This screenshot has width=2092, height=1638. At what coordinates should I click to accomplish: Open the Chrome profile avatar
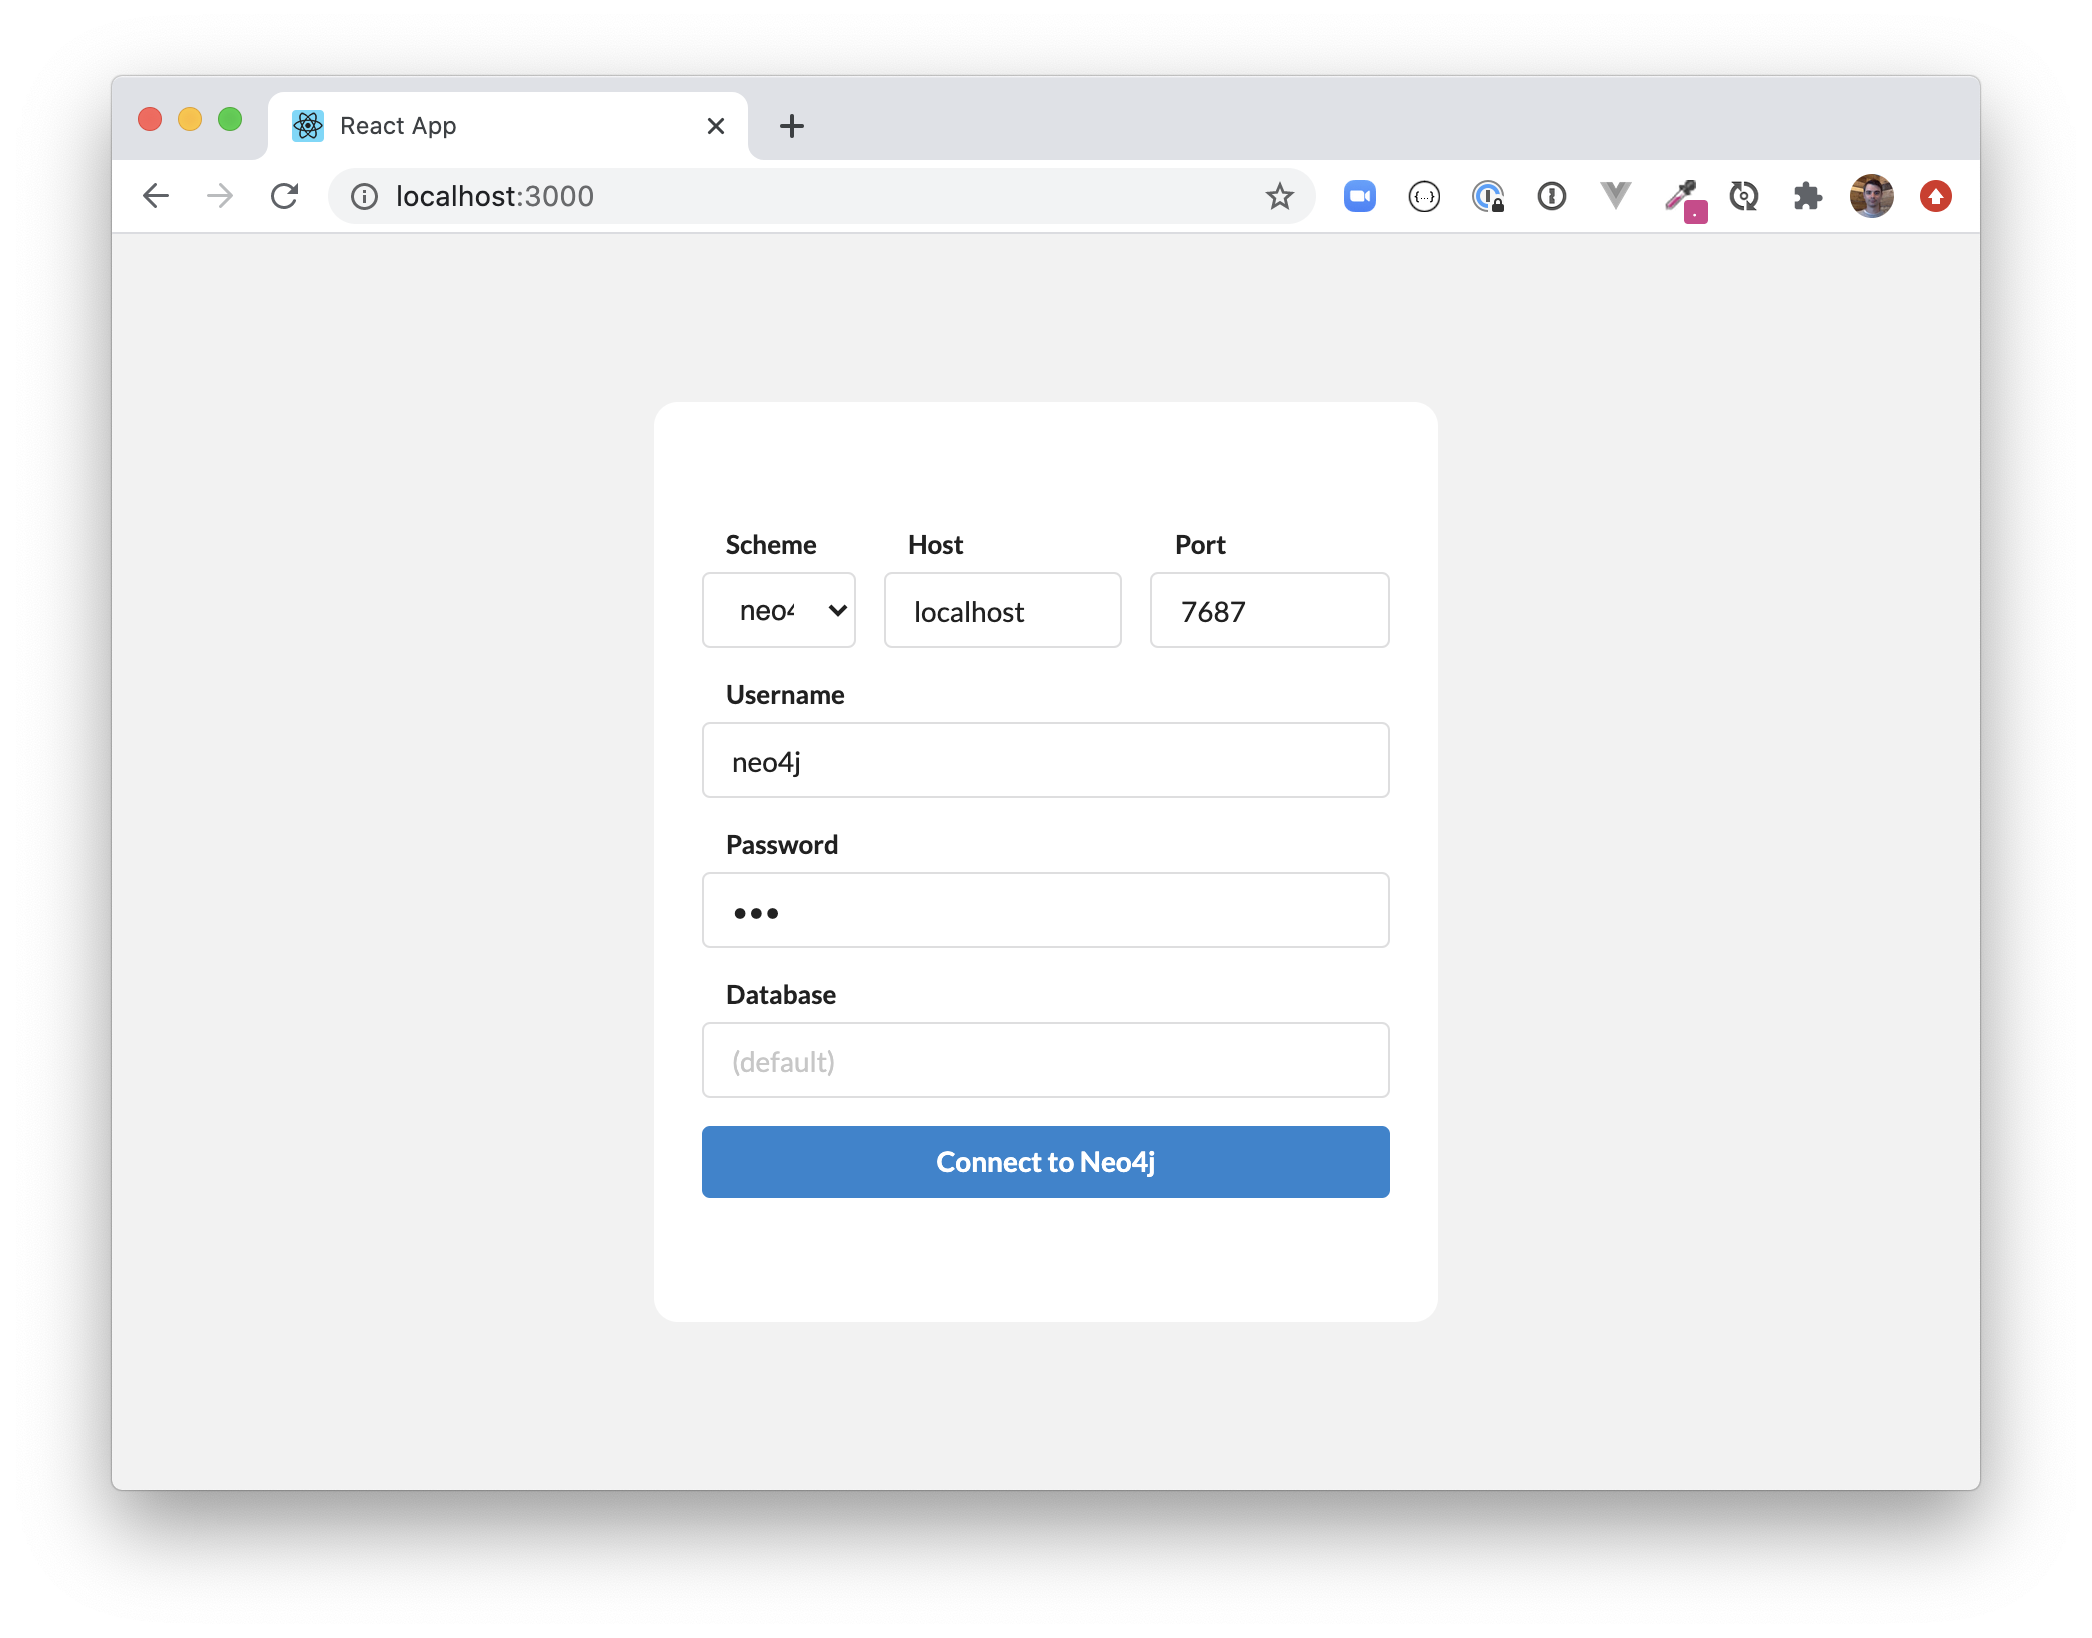click(1872, 196)
